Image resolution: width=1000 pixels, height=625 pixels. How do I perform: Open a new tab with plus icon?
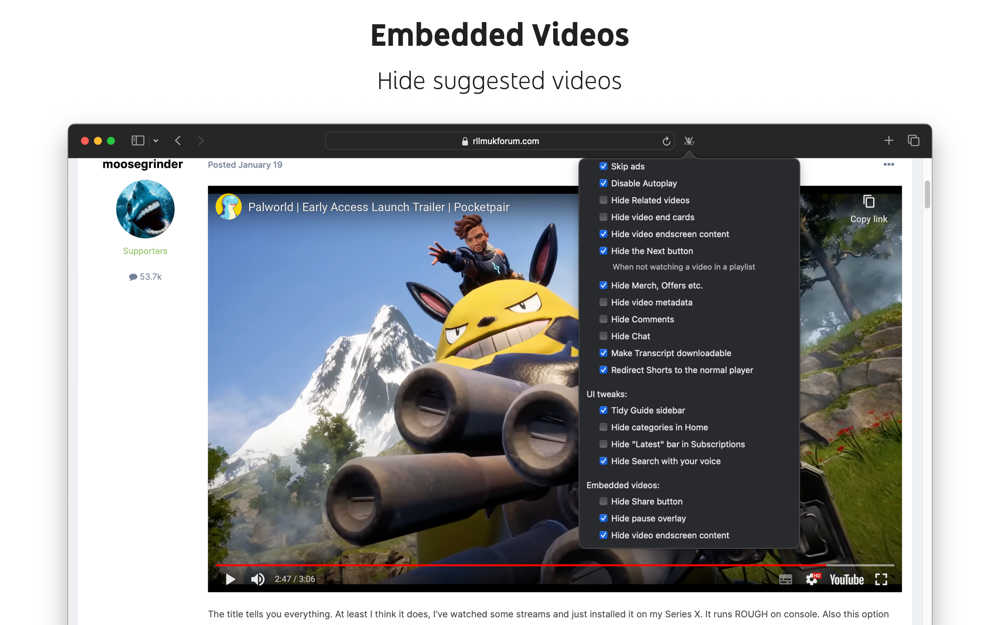(x=888, y=140)
